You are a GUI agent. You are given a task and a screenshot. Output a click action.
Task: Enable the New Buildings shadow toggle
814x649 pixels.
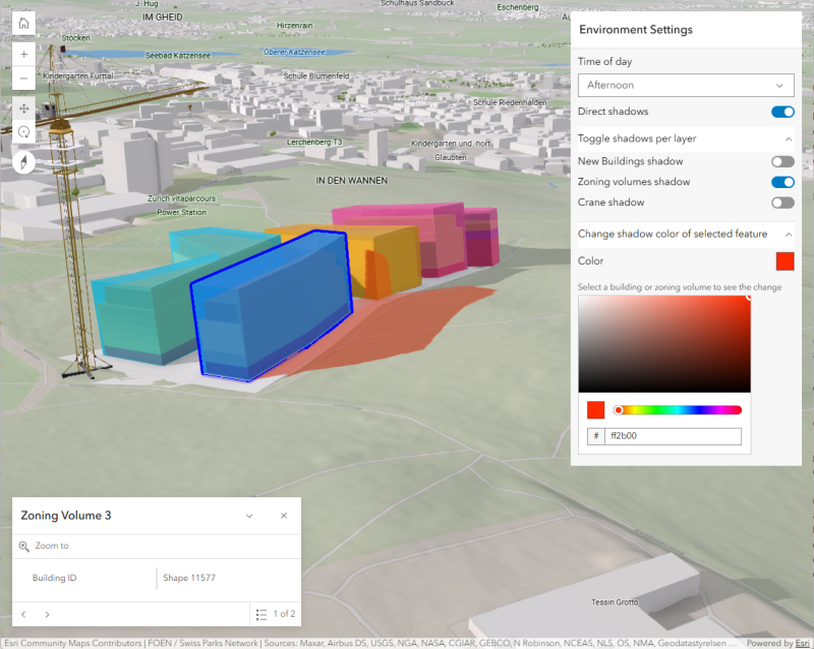[x=782, y=161]
